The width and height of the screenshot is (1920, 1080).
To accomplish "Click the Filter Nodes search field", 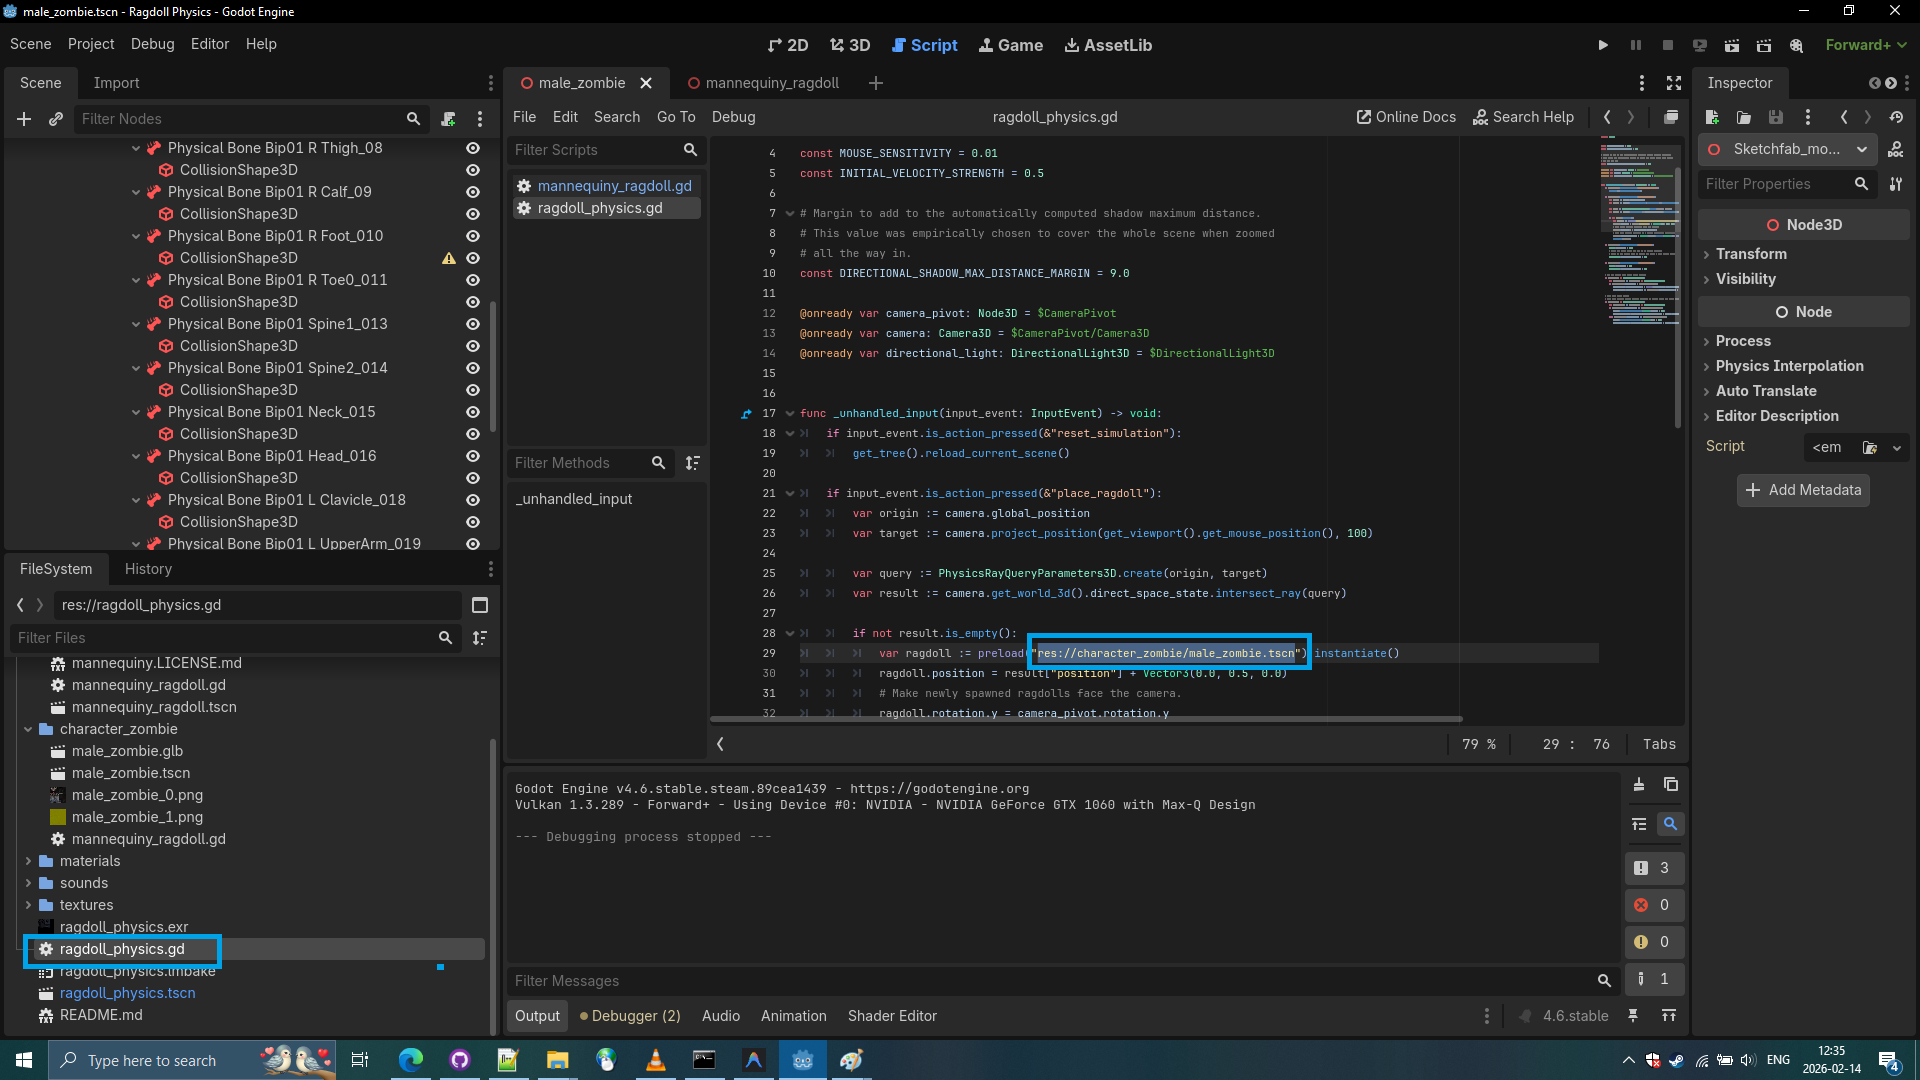I will pyautogui.click(x=240, y=119).
